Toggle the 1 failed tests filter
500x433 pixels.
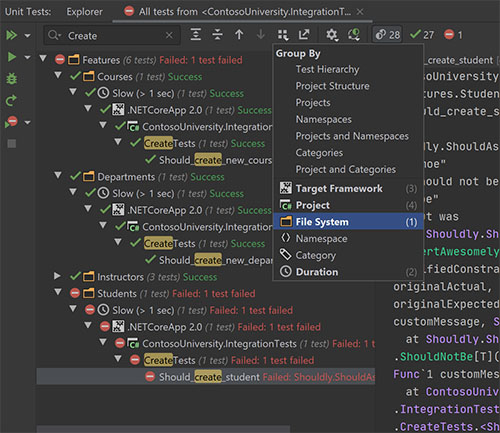click(x=453, y=35)
